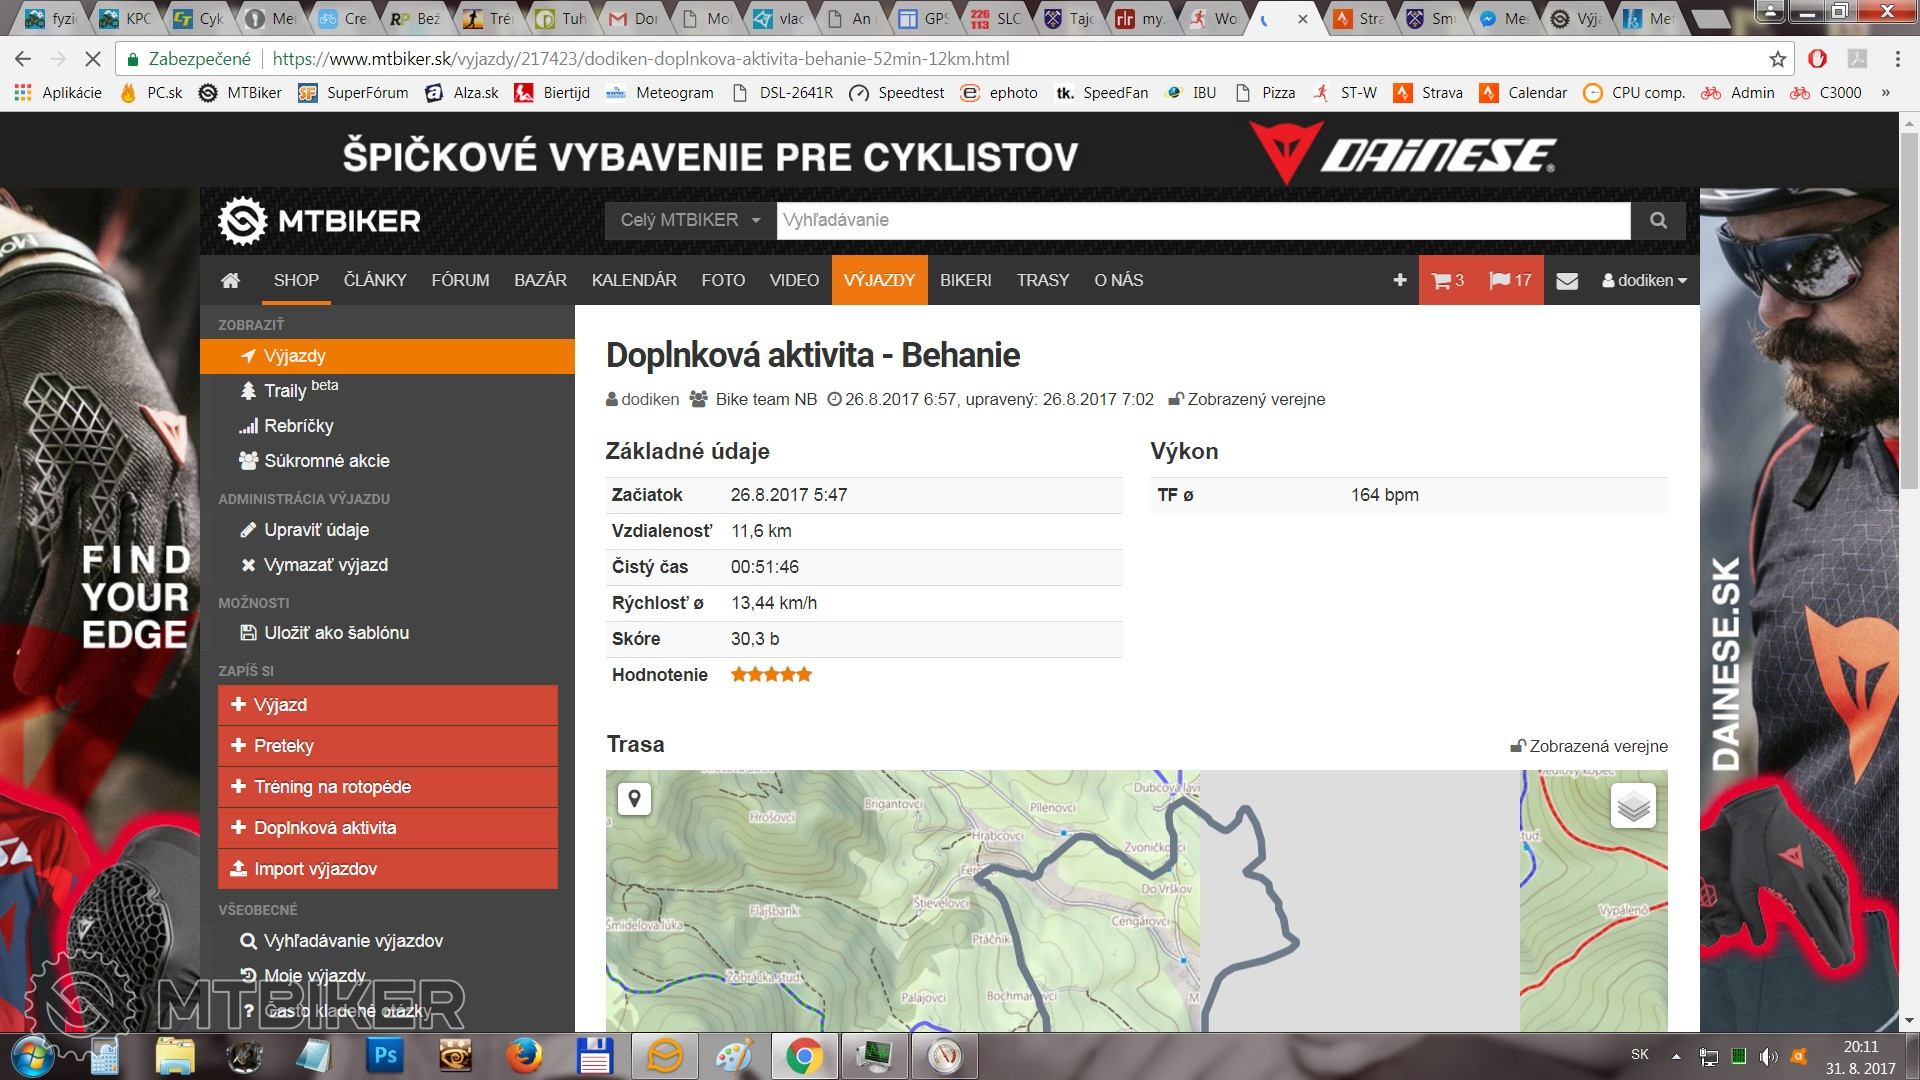Viewport: 1920px width, 1080px height.
Task: Bookmark page with the star icon
Action: pyautogui.click(x=1778, y=59)
